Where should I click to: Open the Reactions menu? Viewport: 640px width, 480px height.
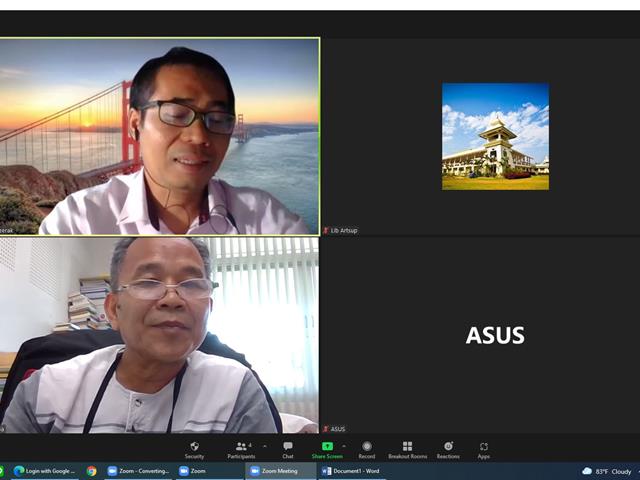pos(448,450)
